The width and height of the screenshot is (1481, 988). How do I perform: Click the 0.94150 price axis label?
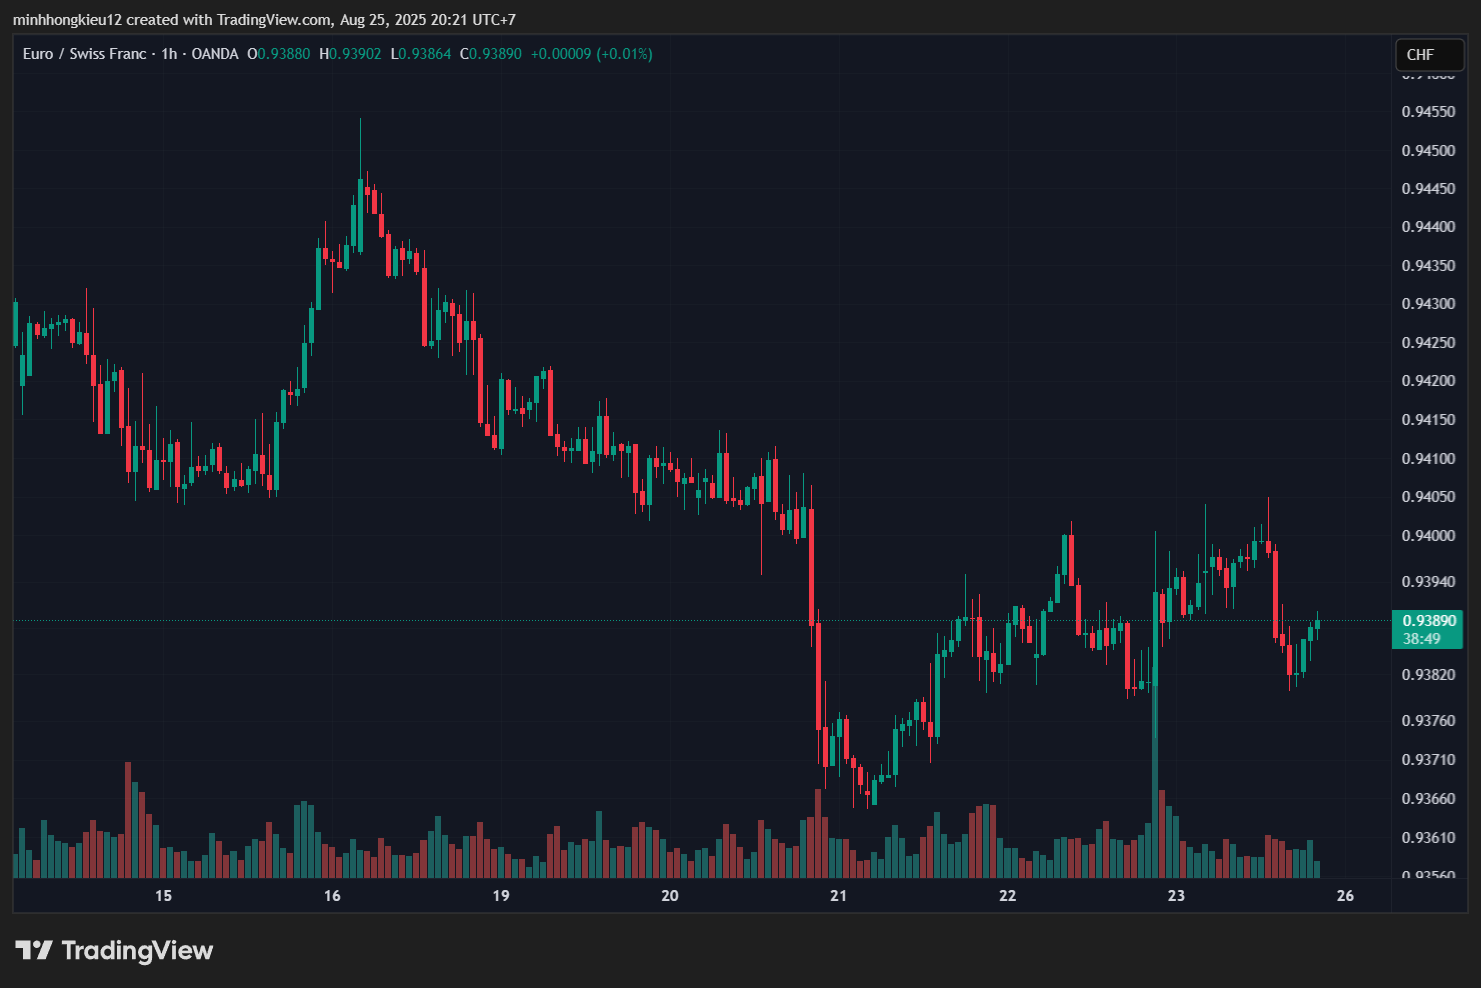coord(1428,420)
